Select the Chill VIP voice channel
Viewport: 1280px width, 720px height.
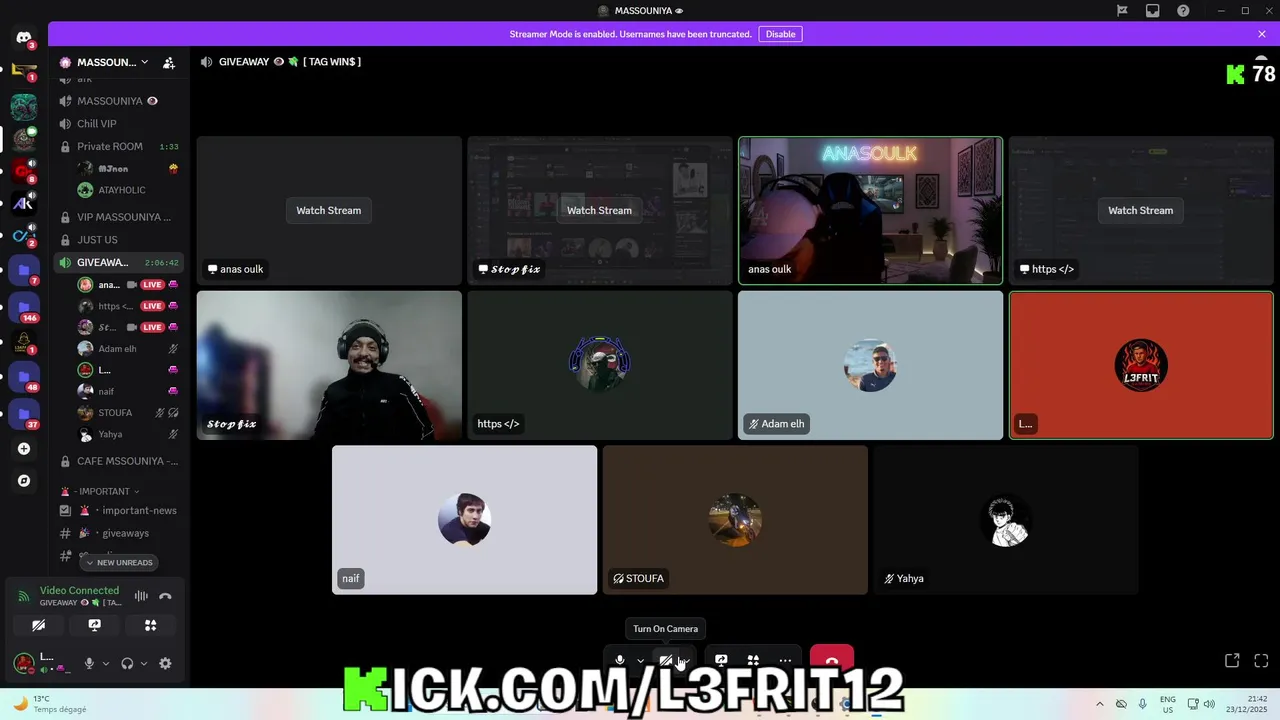click(118, 124)
